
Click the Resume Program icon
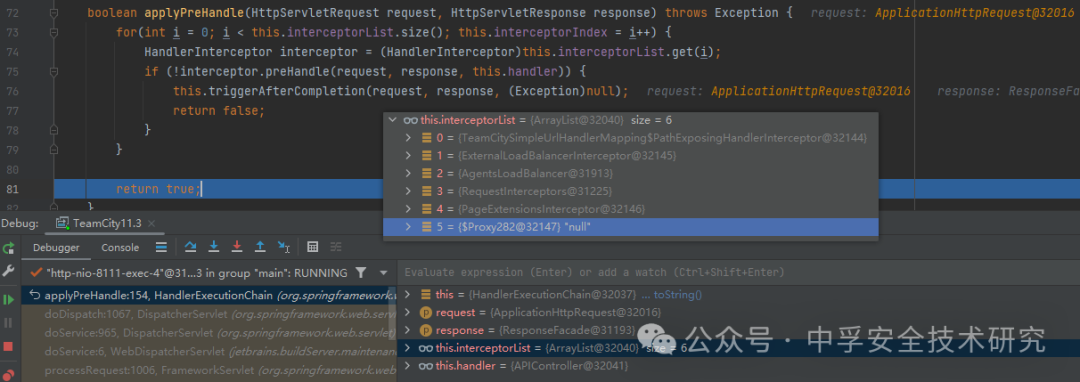click(x=8, y=299)
